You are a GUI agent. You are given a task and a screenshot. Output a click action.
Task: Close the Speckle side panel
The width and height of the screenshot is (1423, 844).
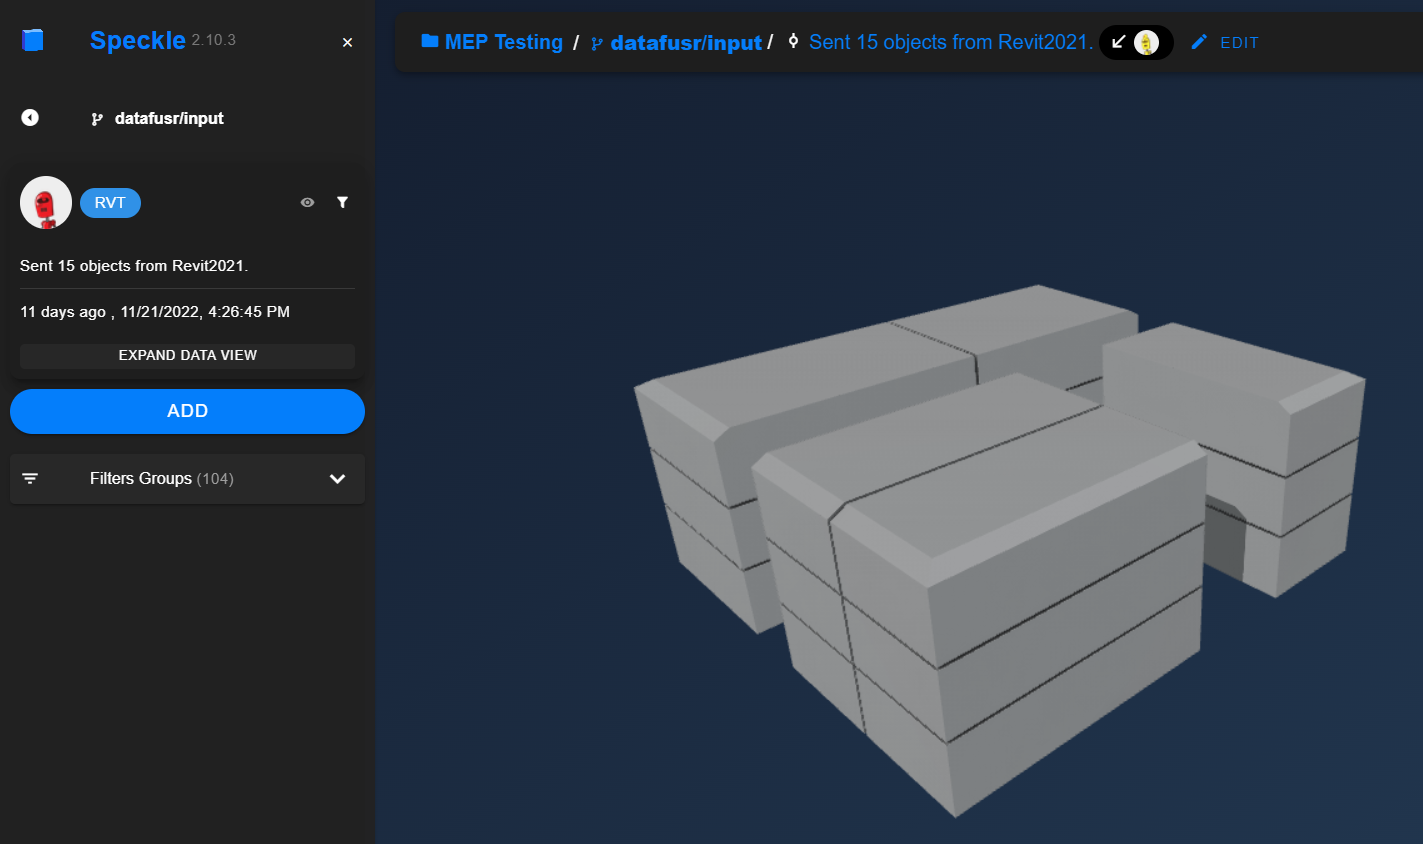(x=347, y=42)
